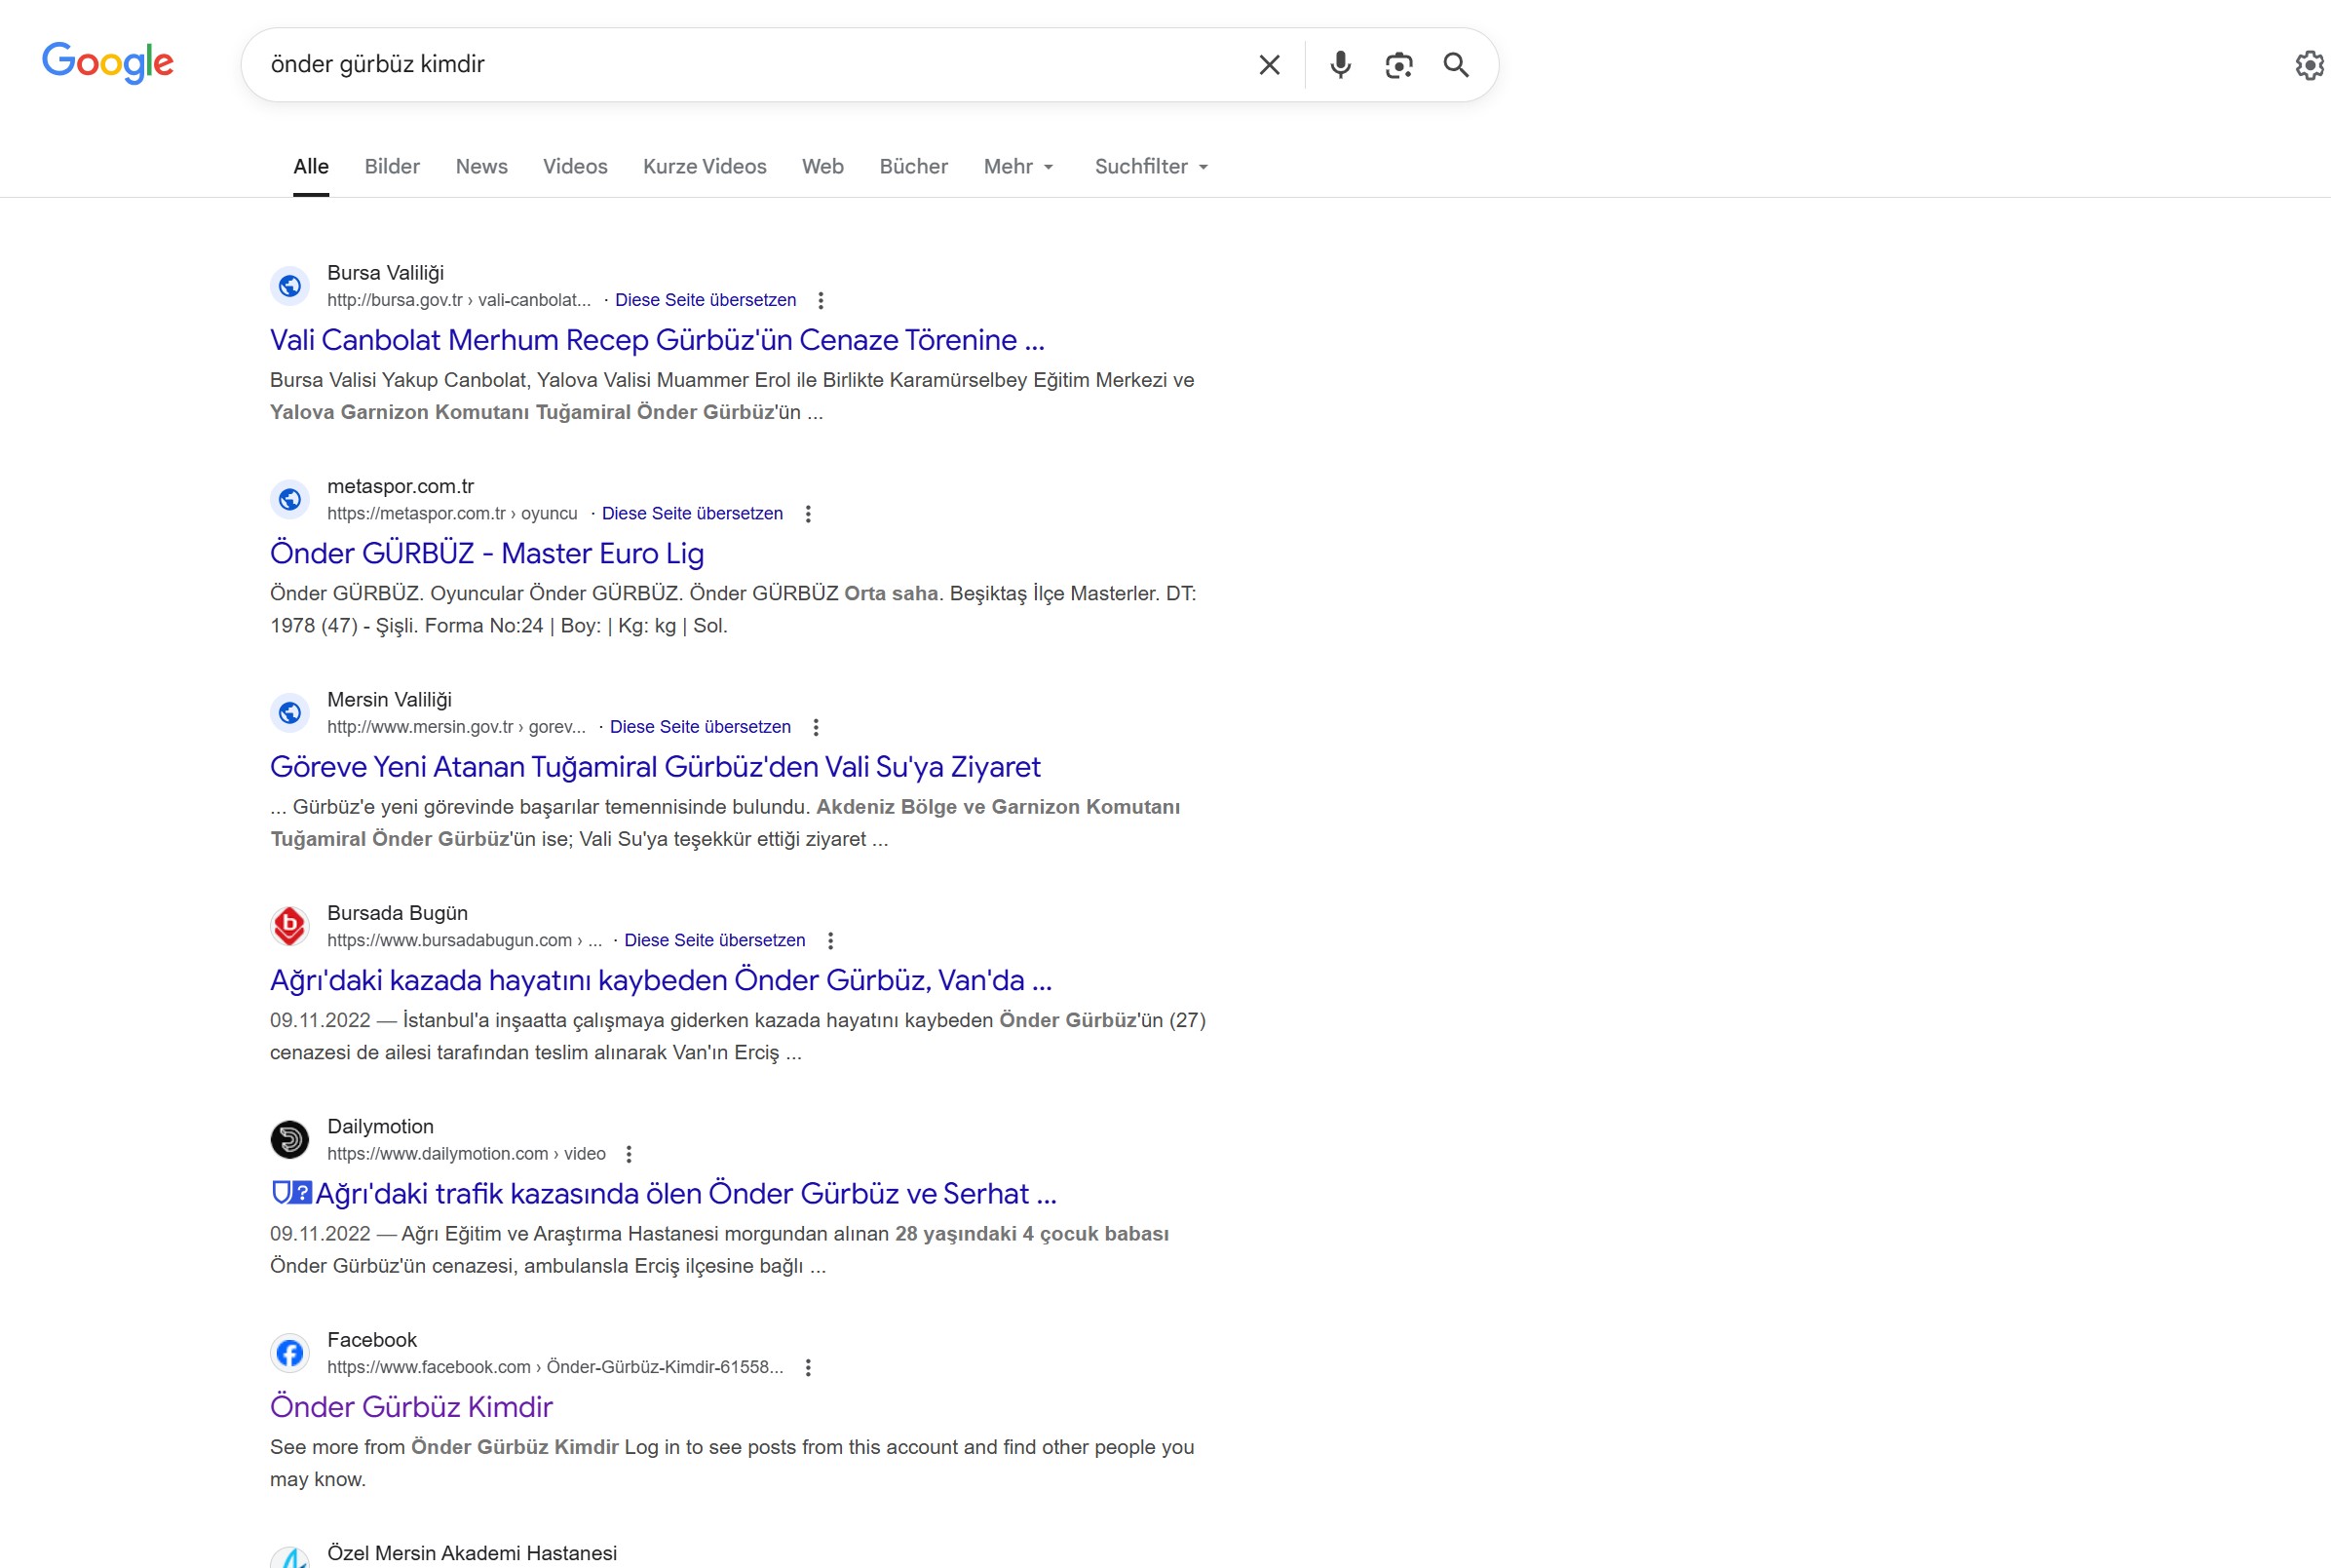Click the Mersin Valiliği site name
Screen dimensions: 2331x1568
point(389,700)
